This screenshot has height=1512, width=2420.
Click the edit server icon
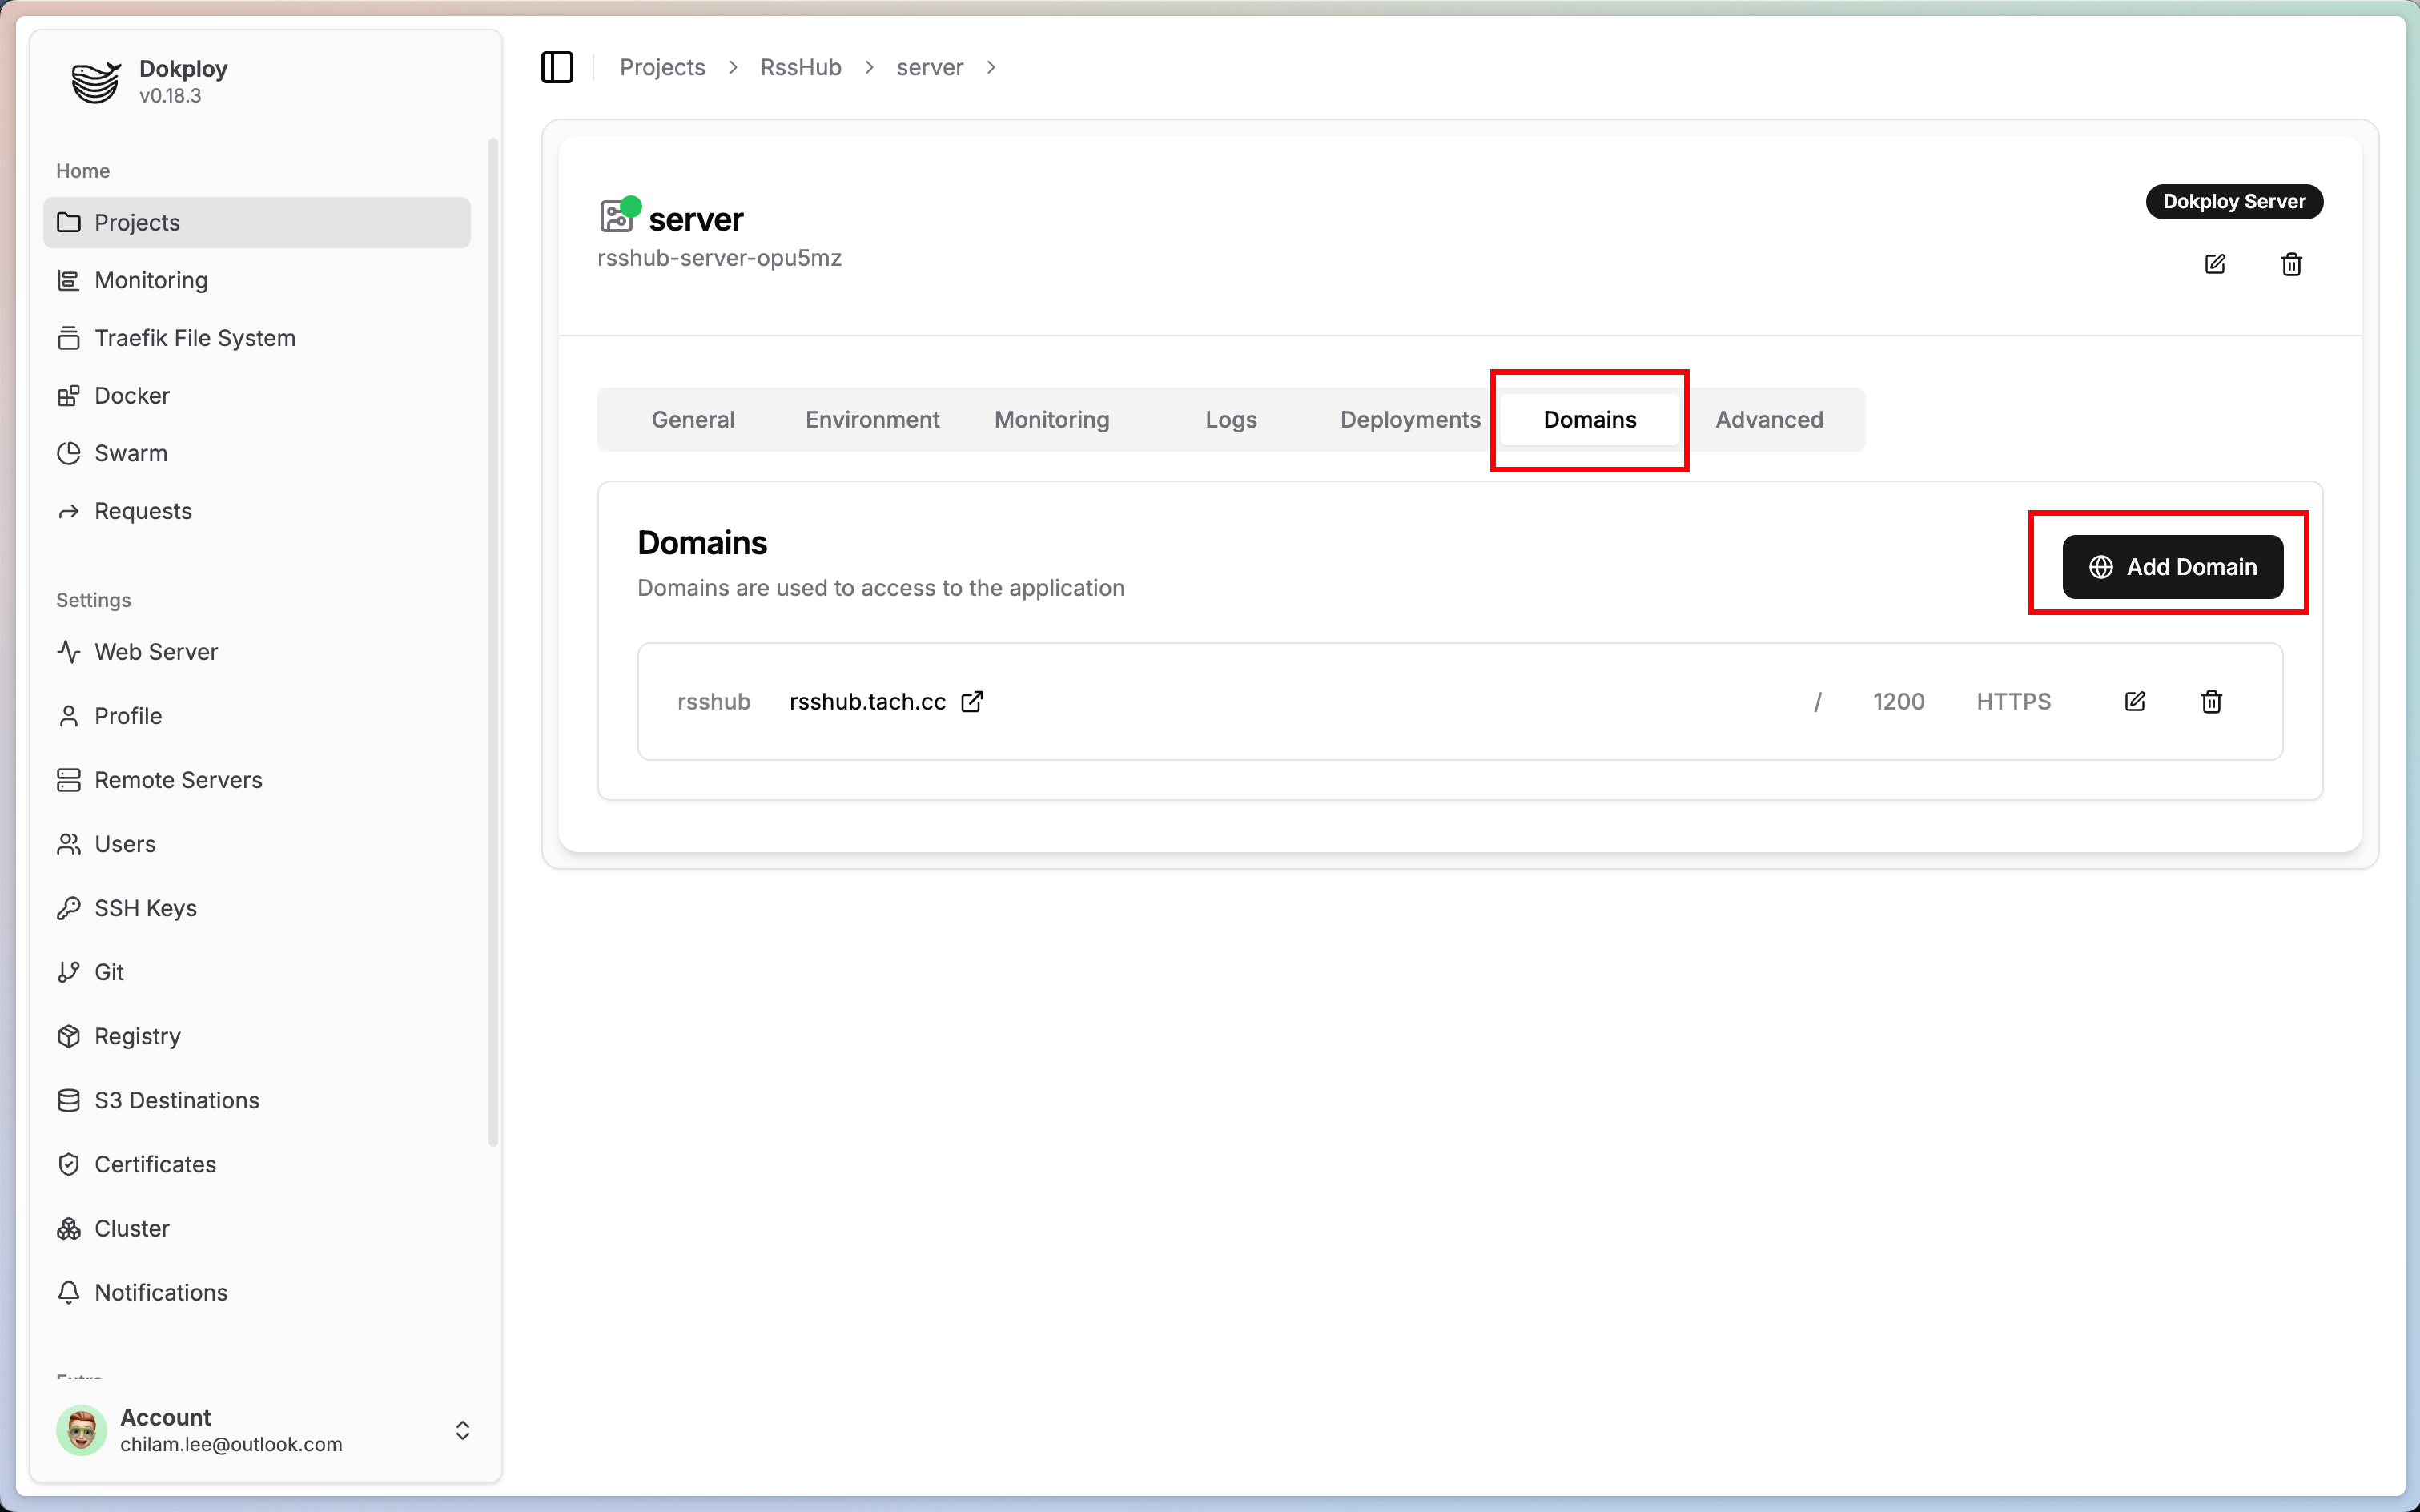coord(2215,264)
